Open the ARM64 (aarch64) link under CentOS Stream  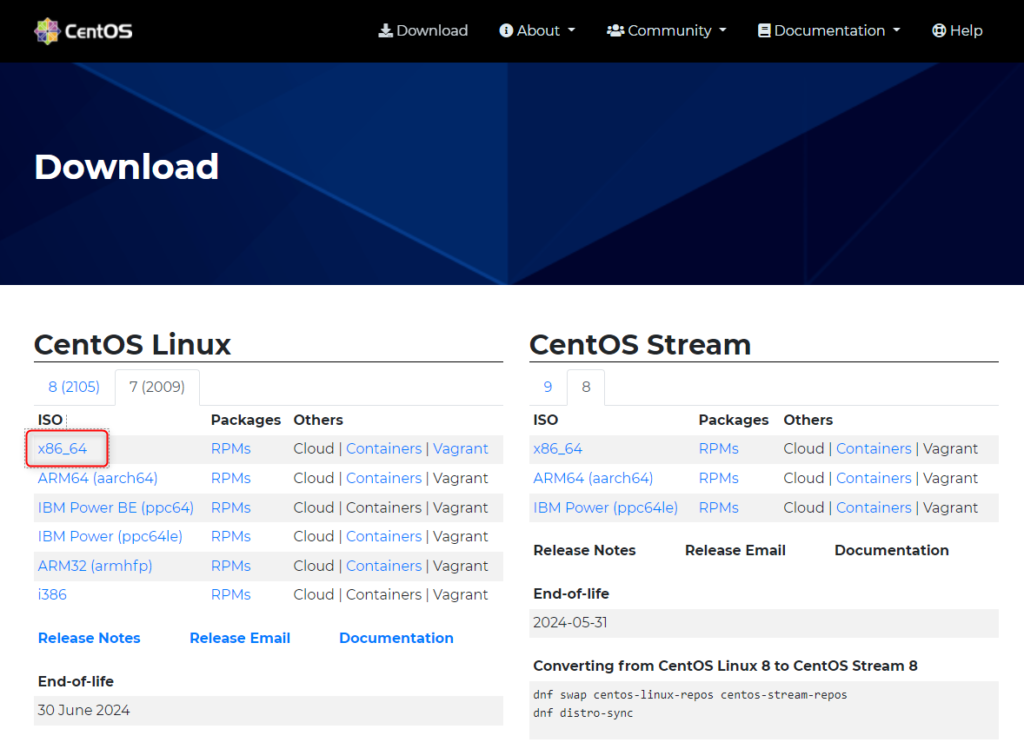(593, 478)
